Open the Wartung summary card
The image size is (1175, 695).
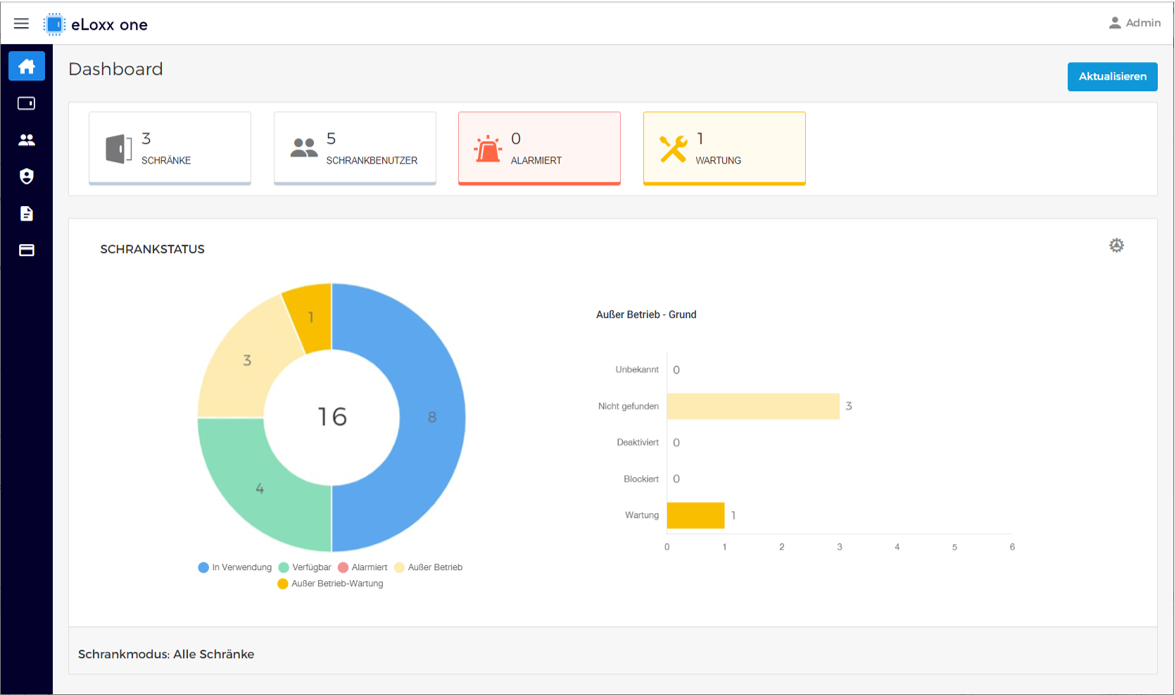pyautogui.click(x=725, y=148)
